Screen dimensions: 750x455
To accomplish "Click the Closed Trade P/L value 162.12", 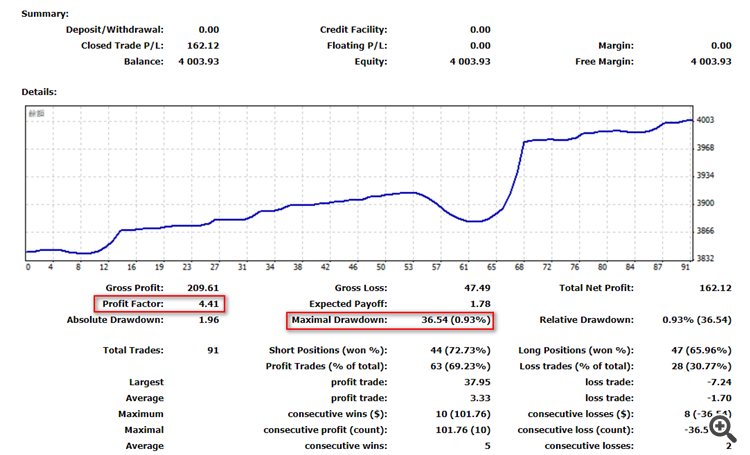I will (x=203, y=45).
